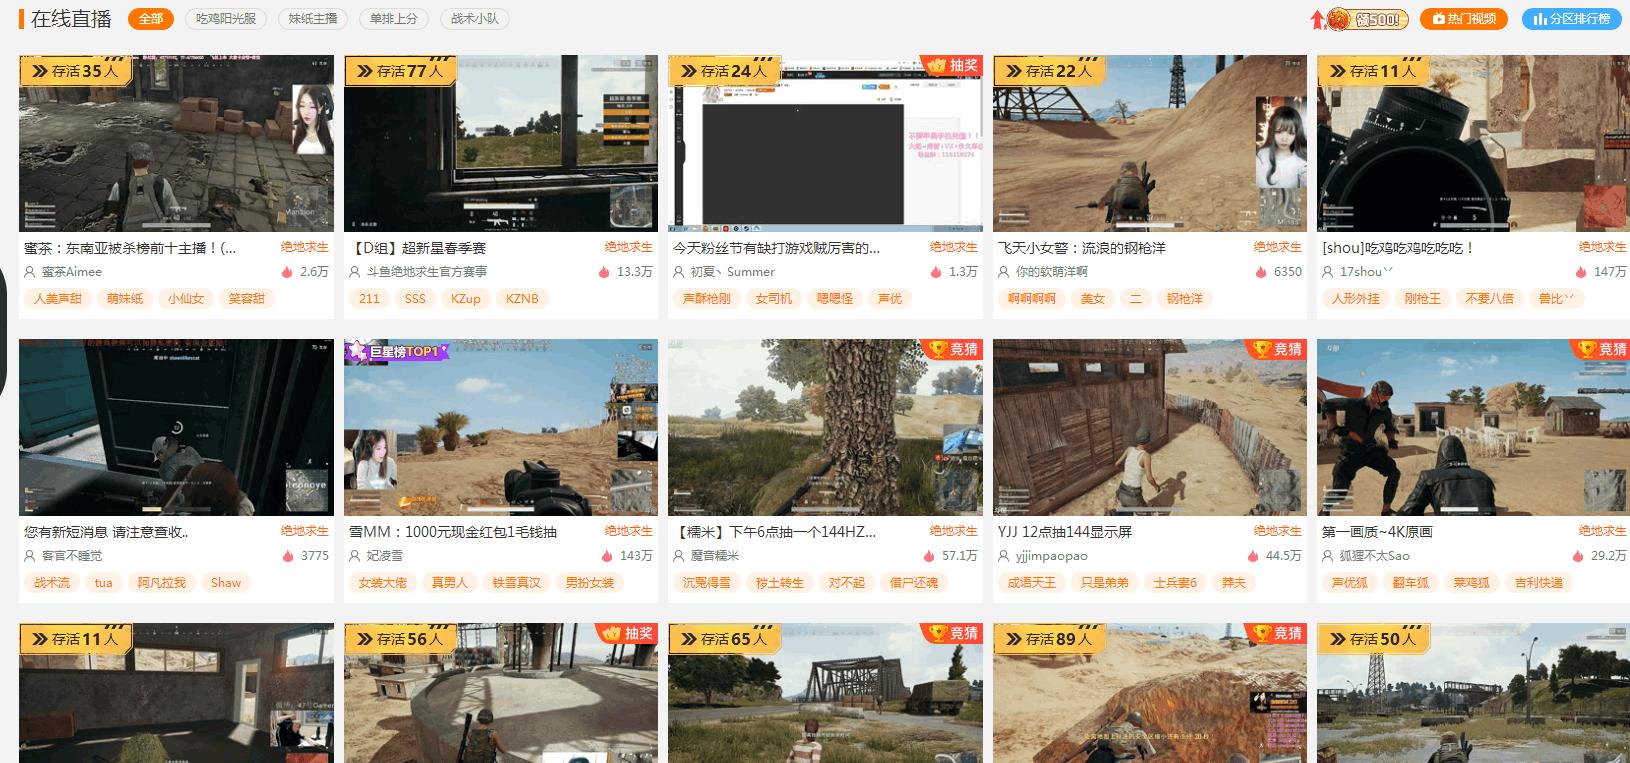
Task: Click the 存活56人 survivor badge
Action: coord(401,639)
